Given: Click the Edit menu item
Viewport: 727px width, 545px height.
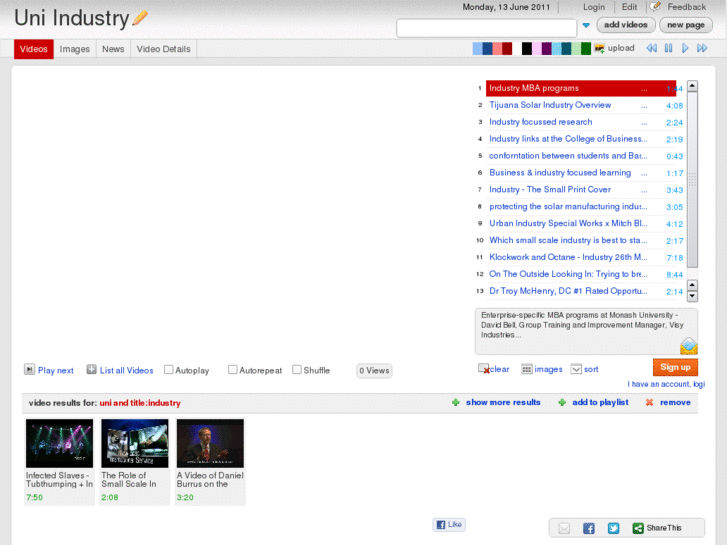Looking at the screenshot, I should click(629, 7).
